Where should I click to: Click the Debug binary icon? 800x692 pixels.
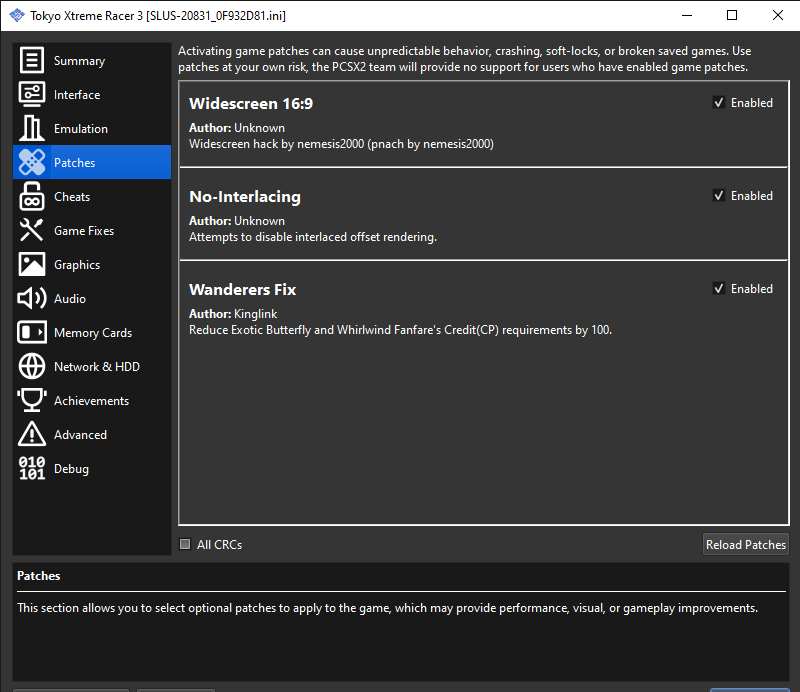click(32, 468)
